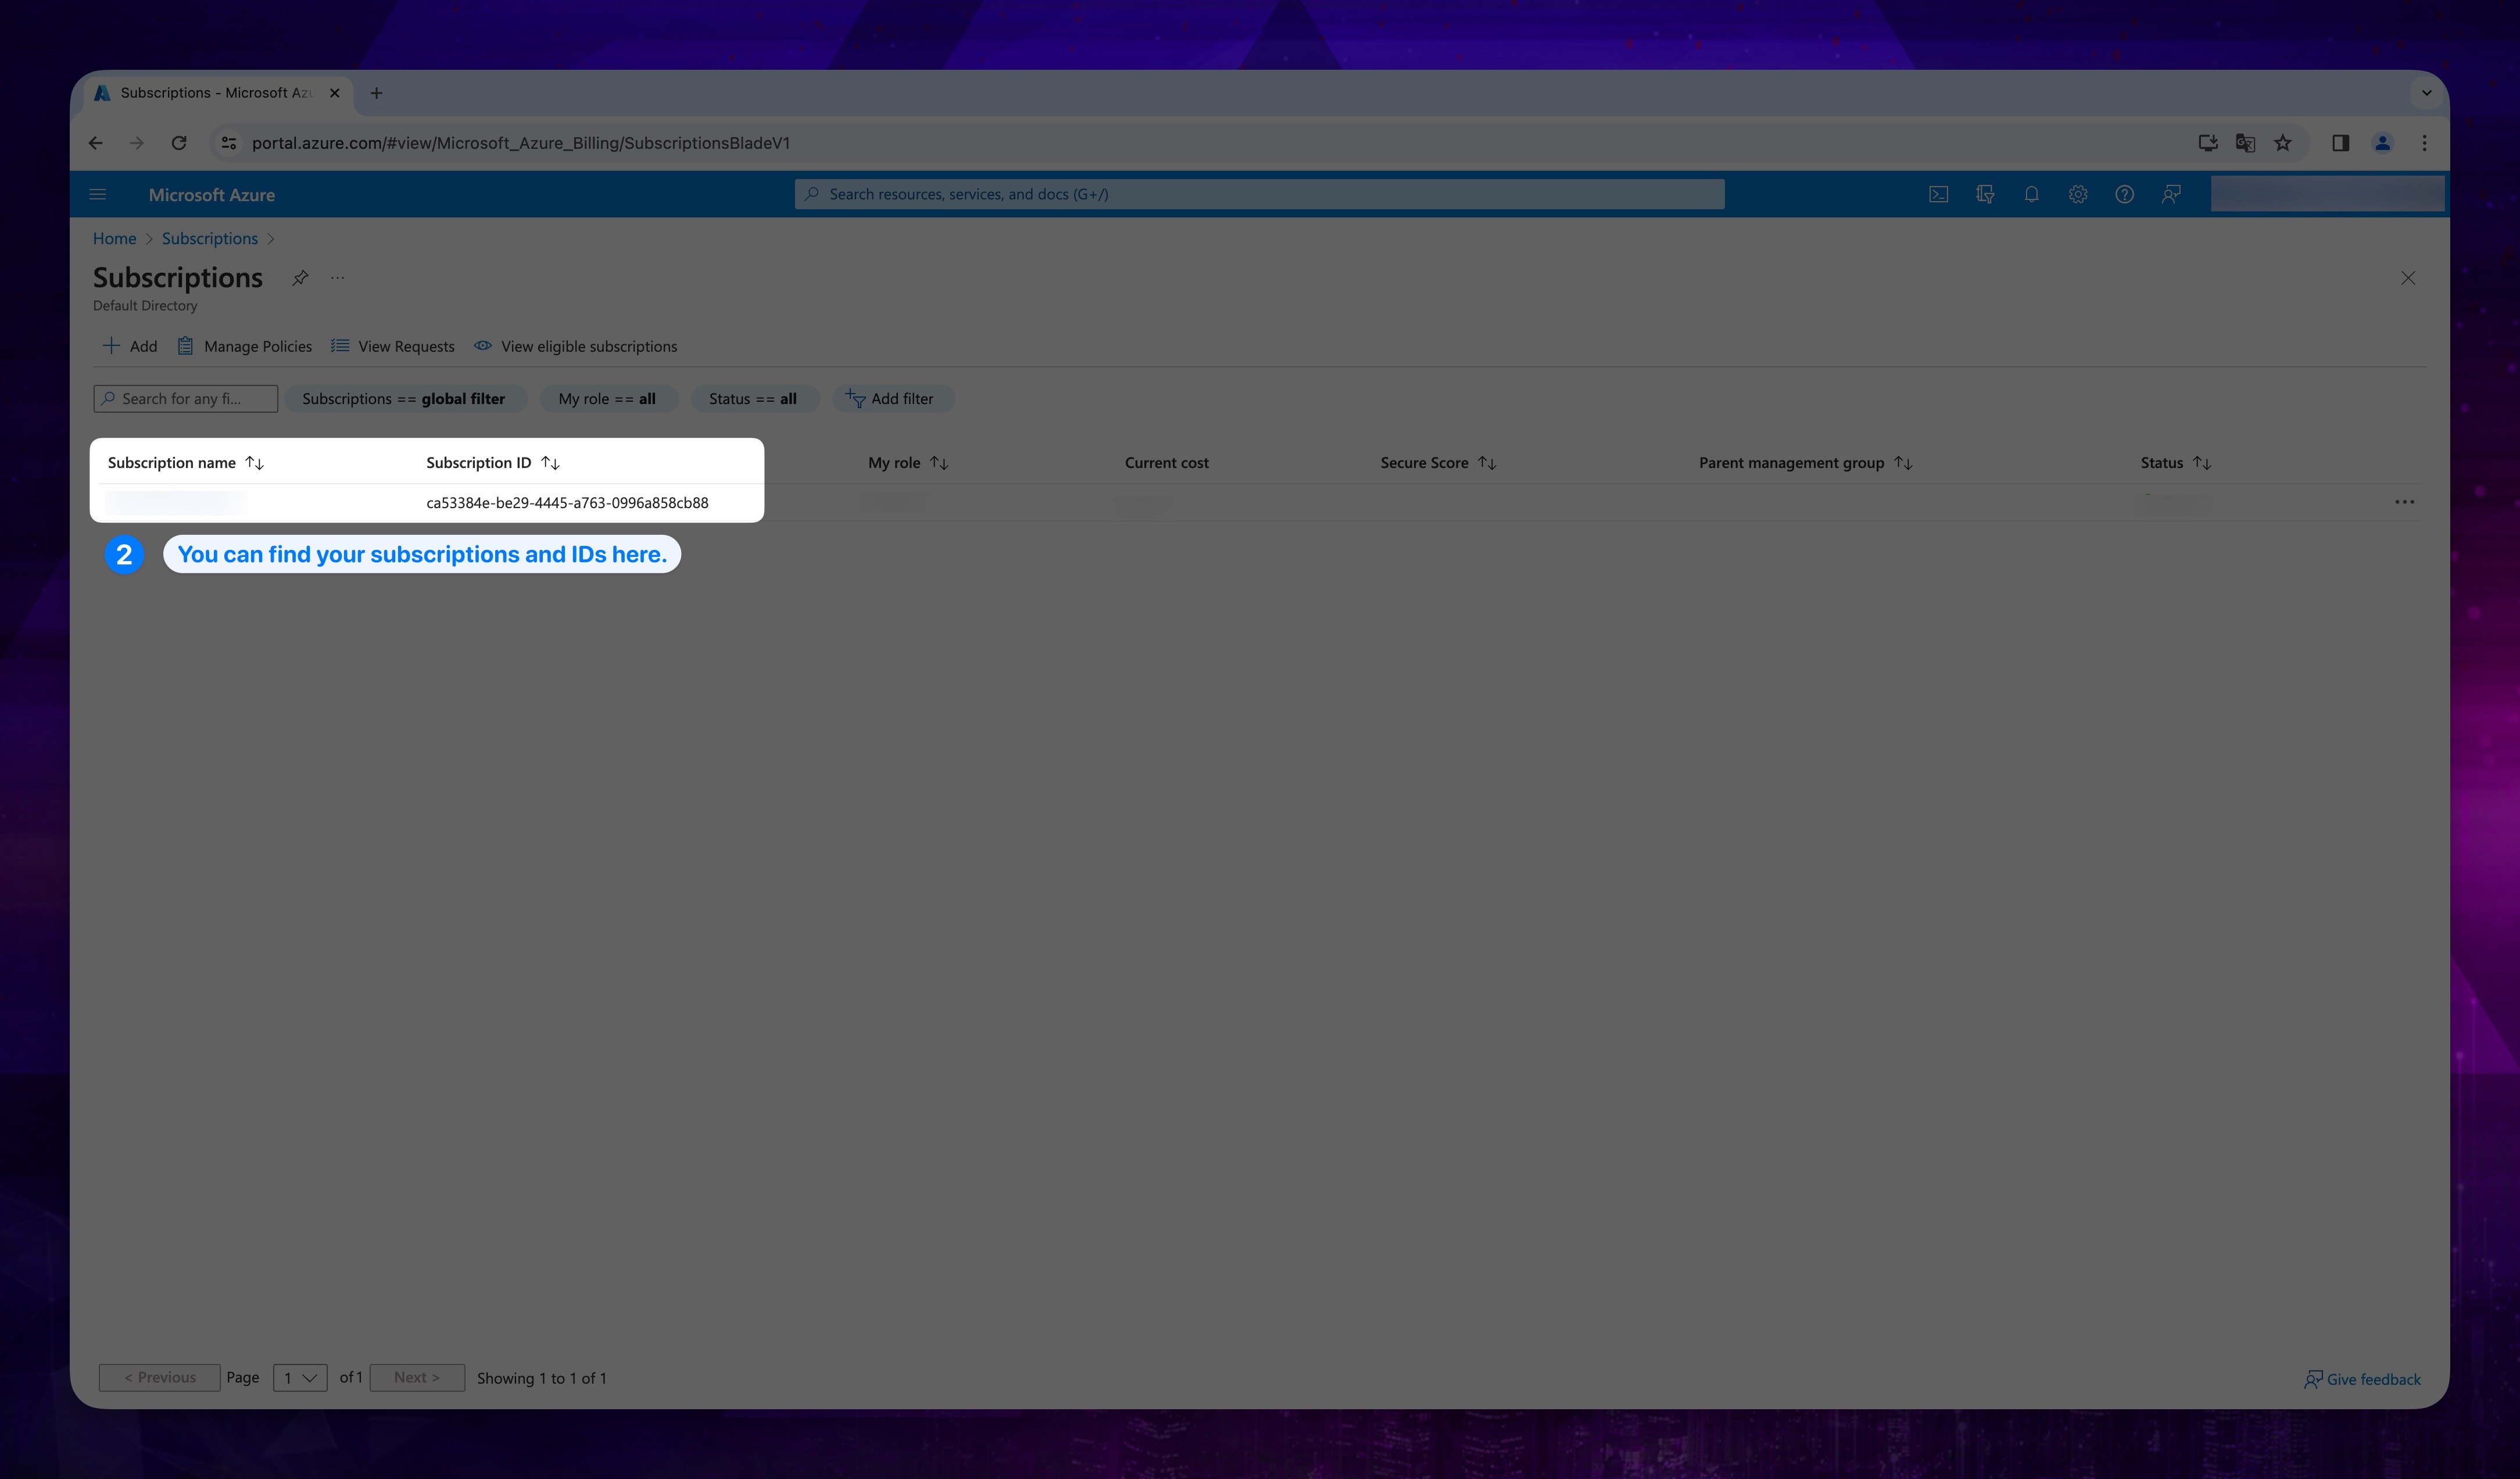Image resolution: width=2520 pixels, height=1479 pixels.
Task: Expand the Subscription ID sort dropdown
Action: tap(551, 461)
